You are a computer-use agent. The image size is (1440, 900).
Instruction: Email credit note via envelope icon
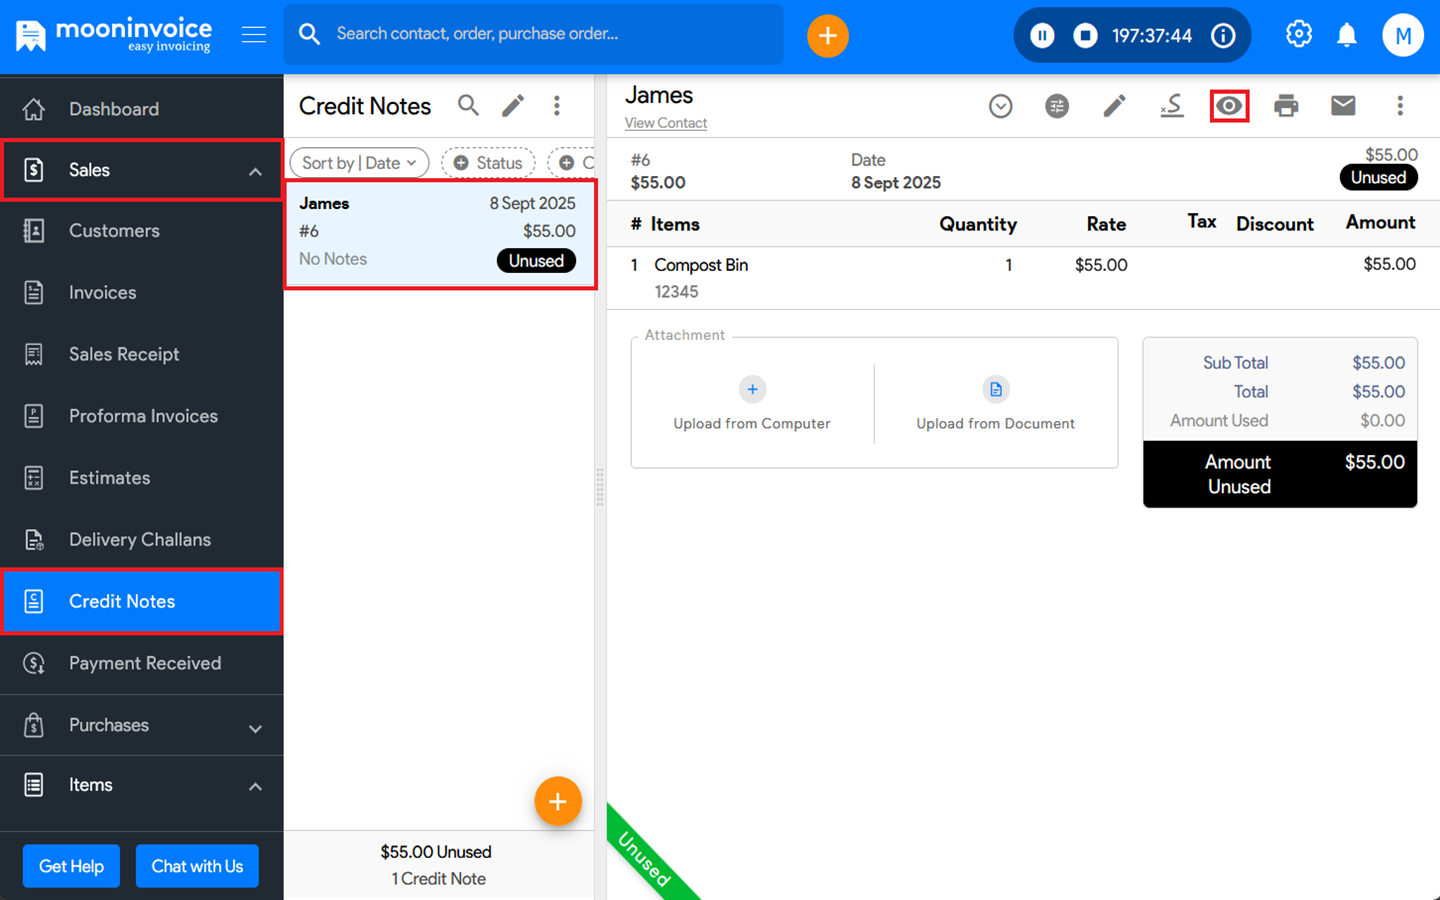(1343, 106)
